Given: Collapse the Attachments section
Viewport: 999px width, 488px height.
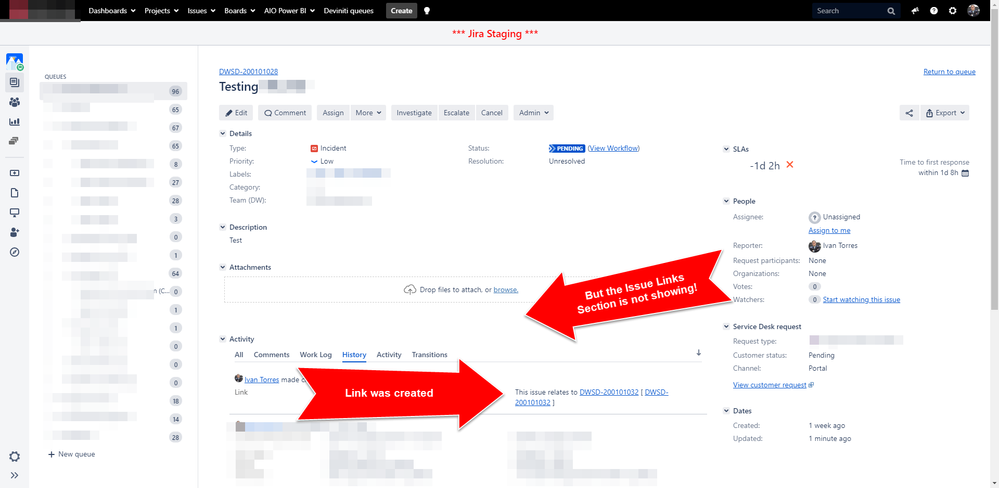Looking at the screenshot, I should coord(222,268).
